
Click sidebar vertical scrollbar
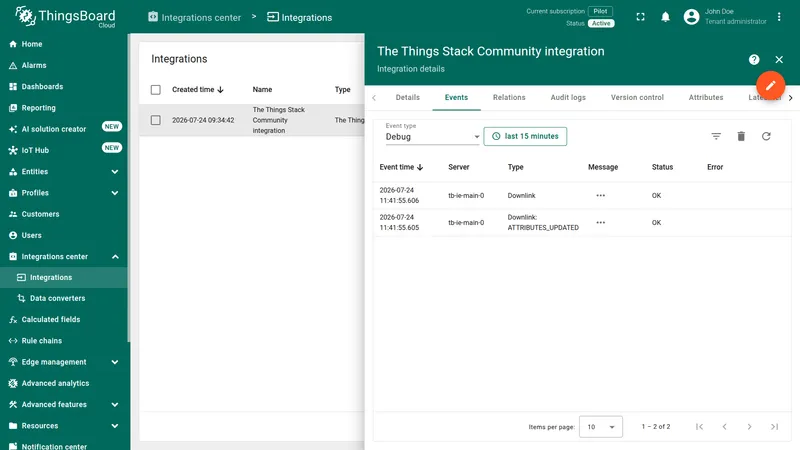(x=129, y=188)
